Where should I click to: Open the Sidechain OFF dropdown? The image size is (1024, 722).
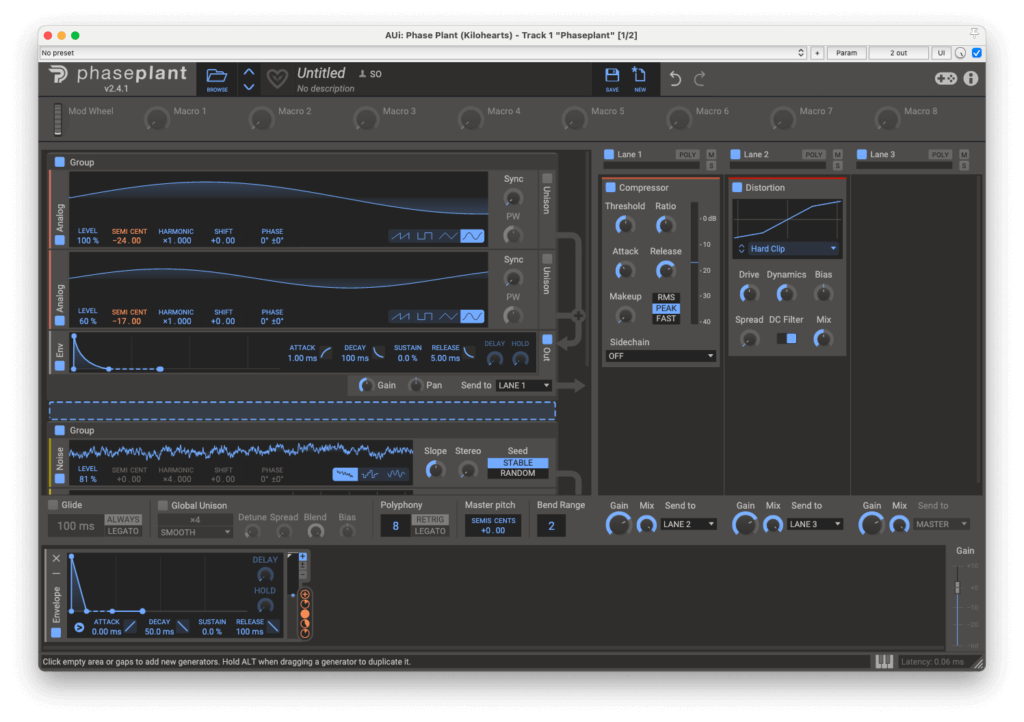pyautogui.click(x=660, y=356)
